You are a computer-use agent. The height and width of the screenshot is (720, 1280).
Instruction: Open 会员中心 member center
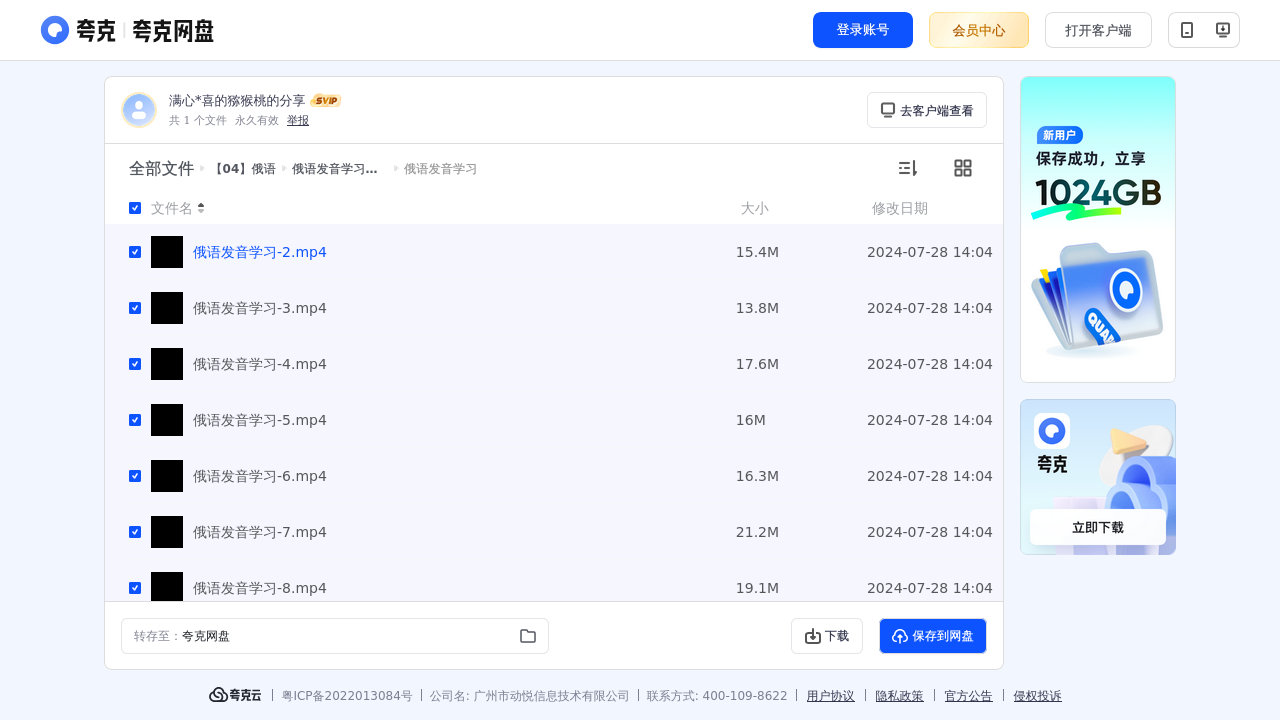click(x=979, y=30)
